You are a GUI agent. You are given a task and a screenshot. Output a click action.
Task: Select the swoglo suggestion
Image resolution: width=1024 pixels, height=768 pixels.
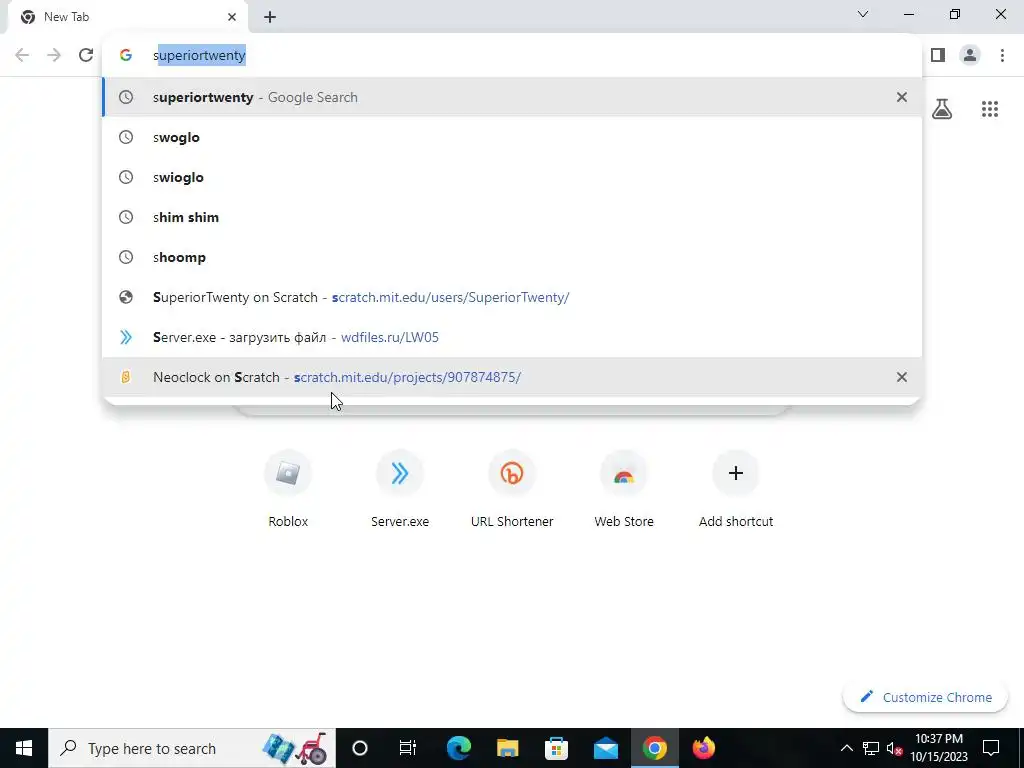click(x=512, y=137)
